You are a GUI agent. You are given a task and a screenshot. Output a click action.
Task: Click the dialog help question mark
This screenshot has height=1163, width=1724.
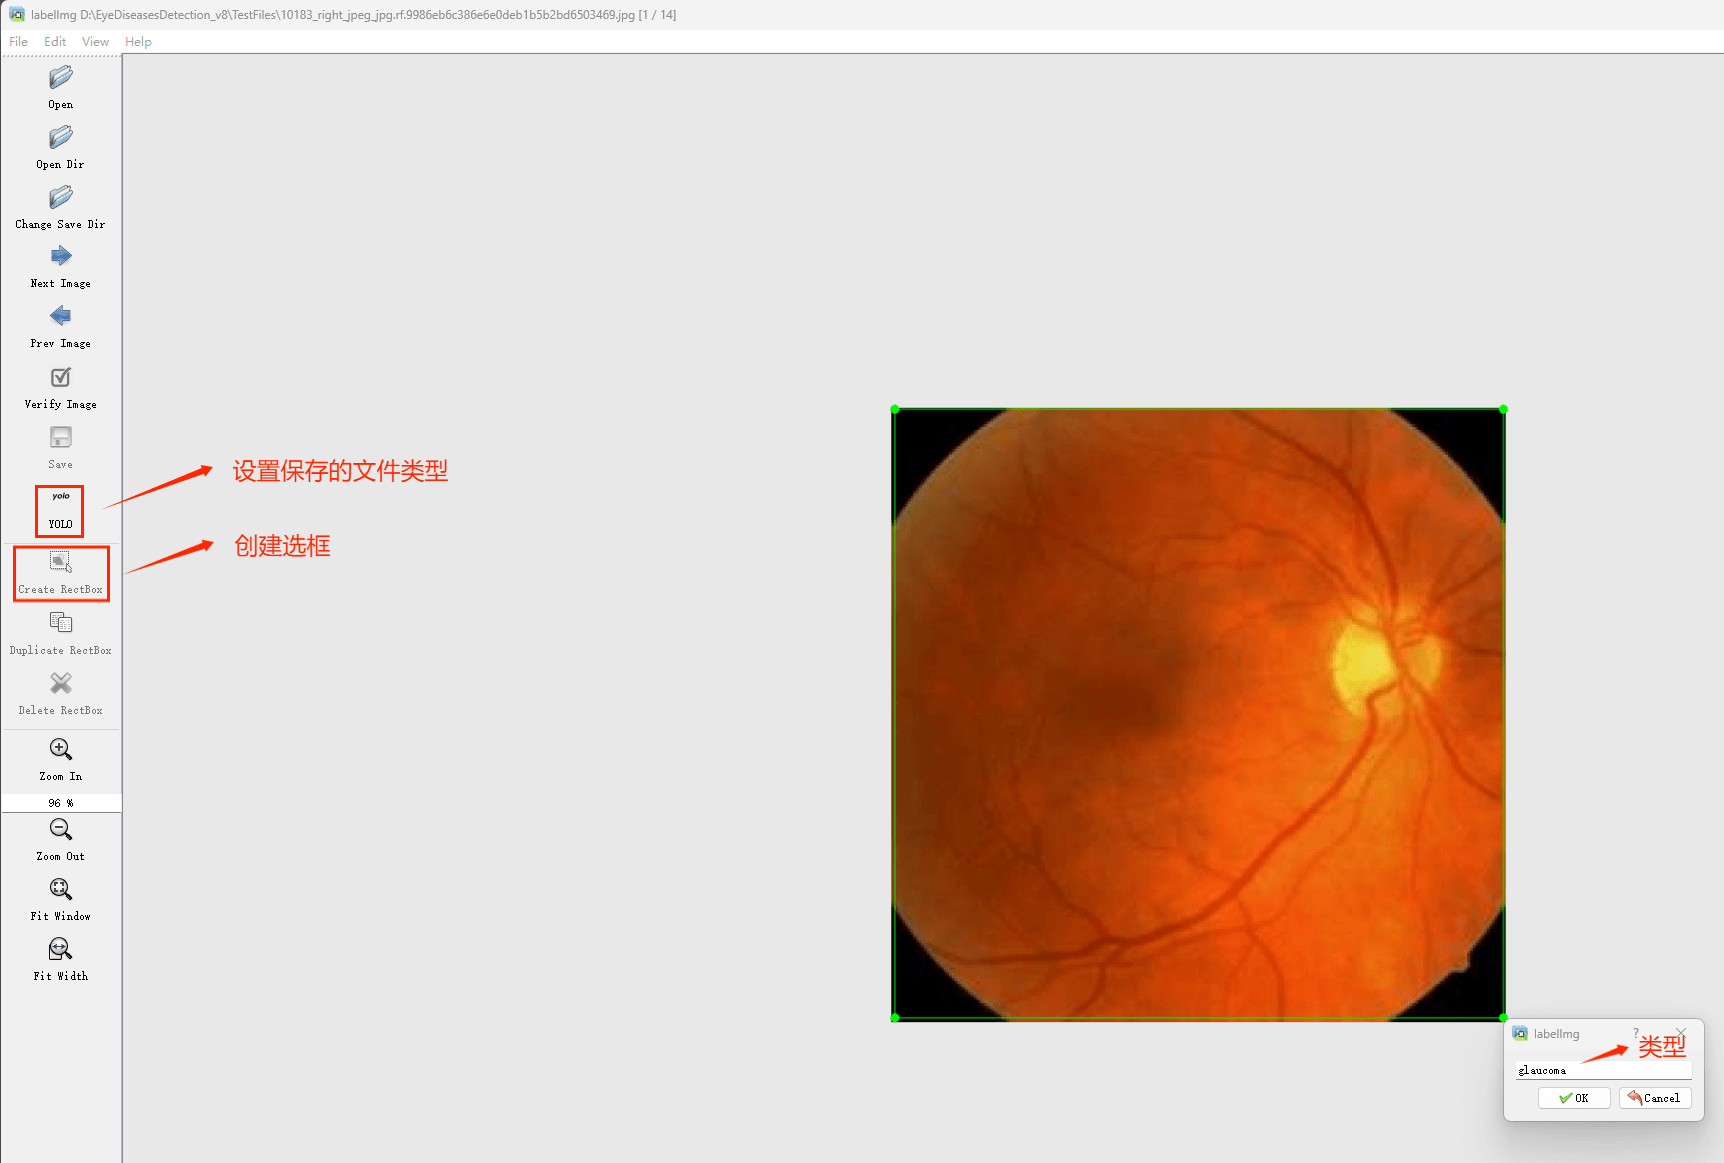click(x=1636, y=1033)
